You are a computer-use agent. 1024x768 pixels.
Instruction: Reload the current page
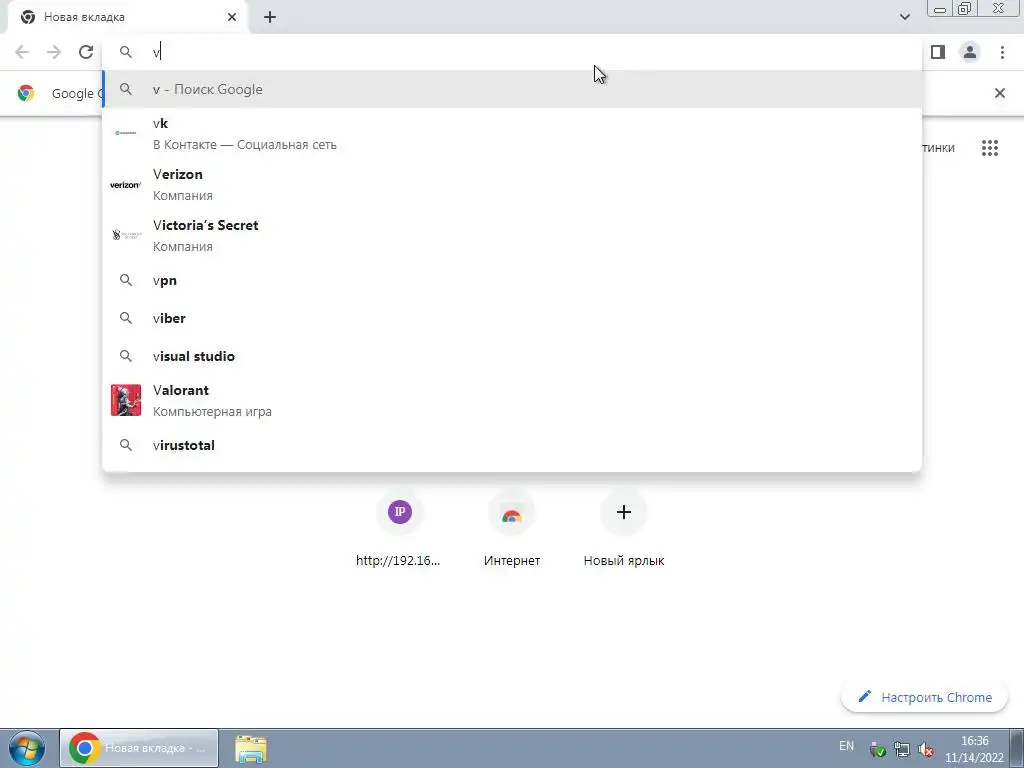(x=86, y=52)
